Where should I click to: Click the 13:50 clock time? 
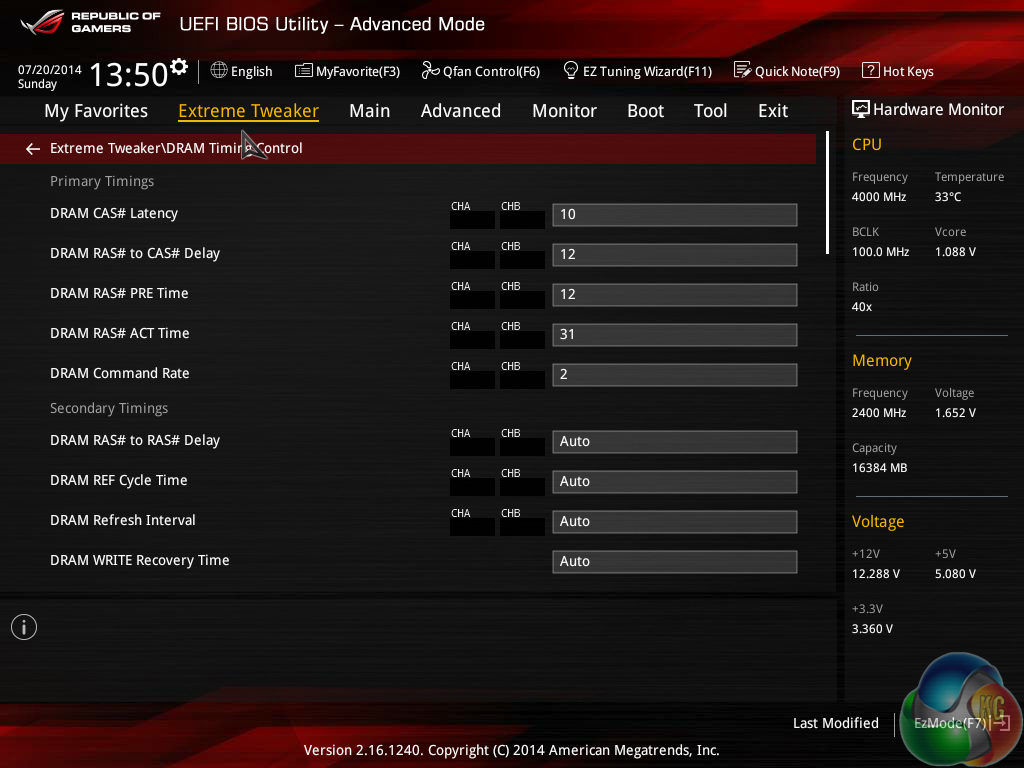(x=129, y=74)
